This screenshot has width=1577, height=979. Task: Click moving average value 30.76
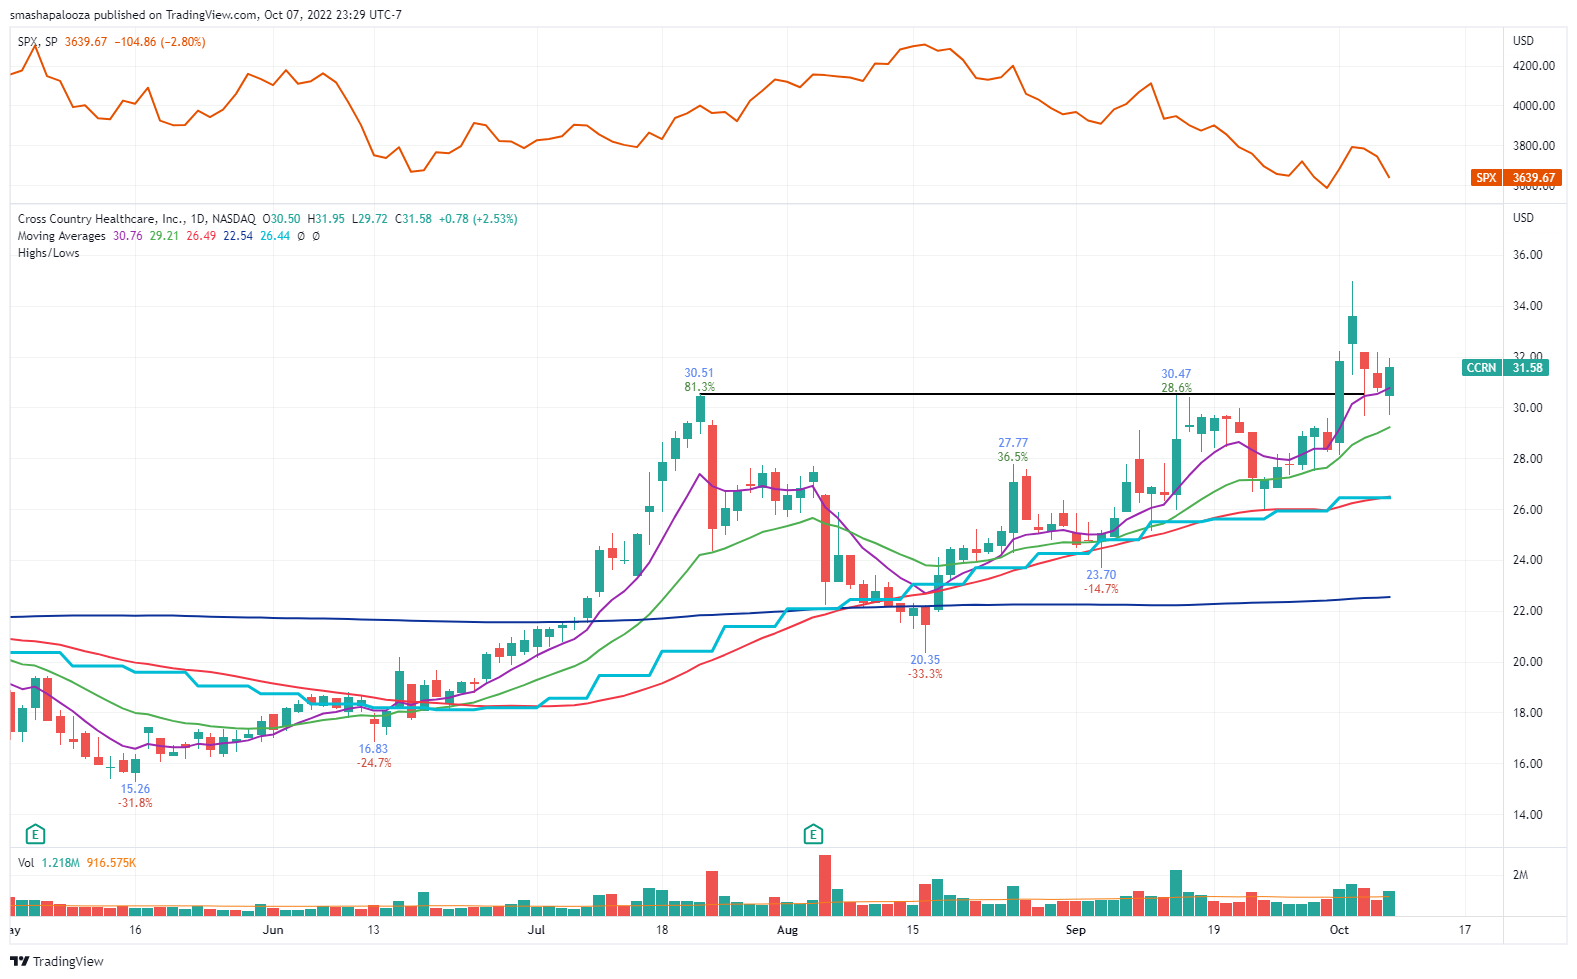(128, 236)
